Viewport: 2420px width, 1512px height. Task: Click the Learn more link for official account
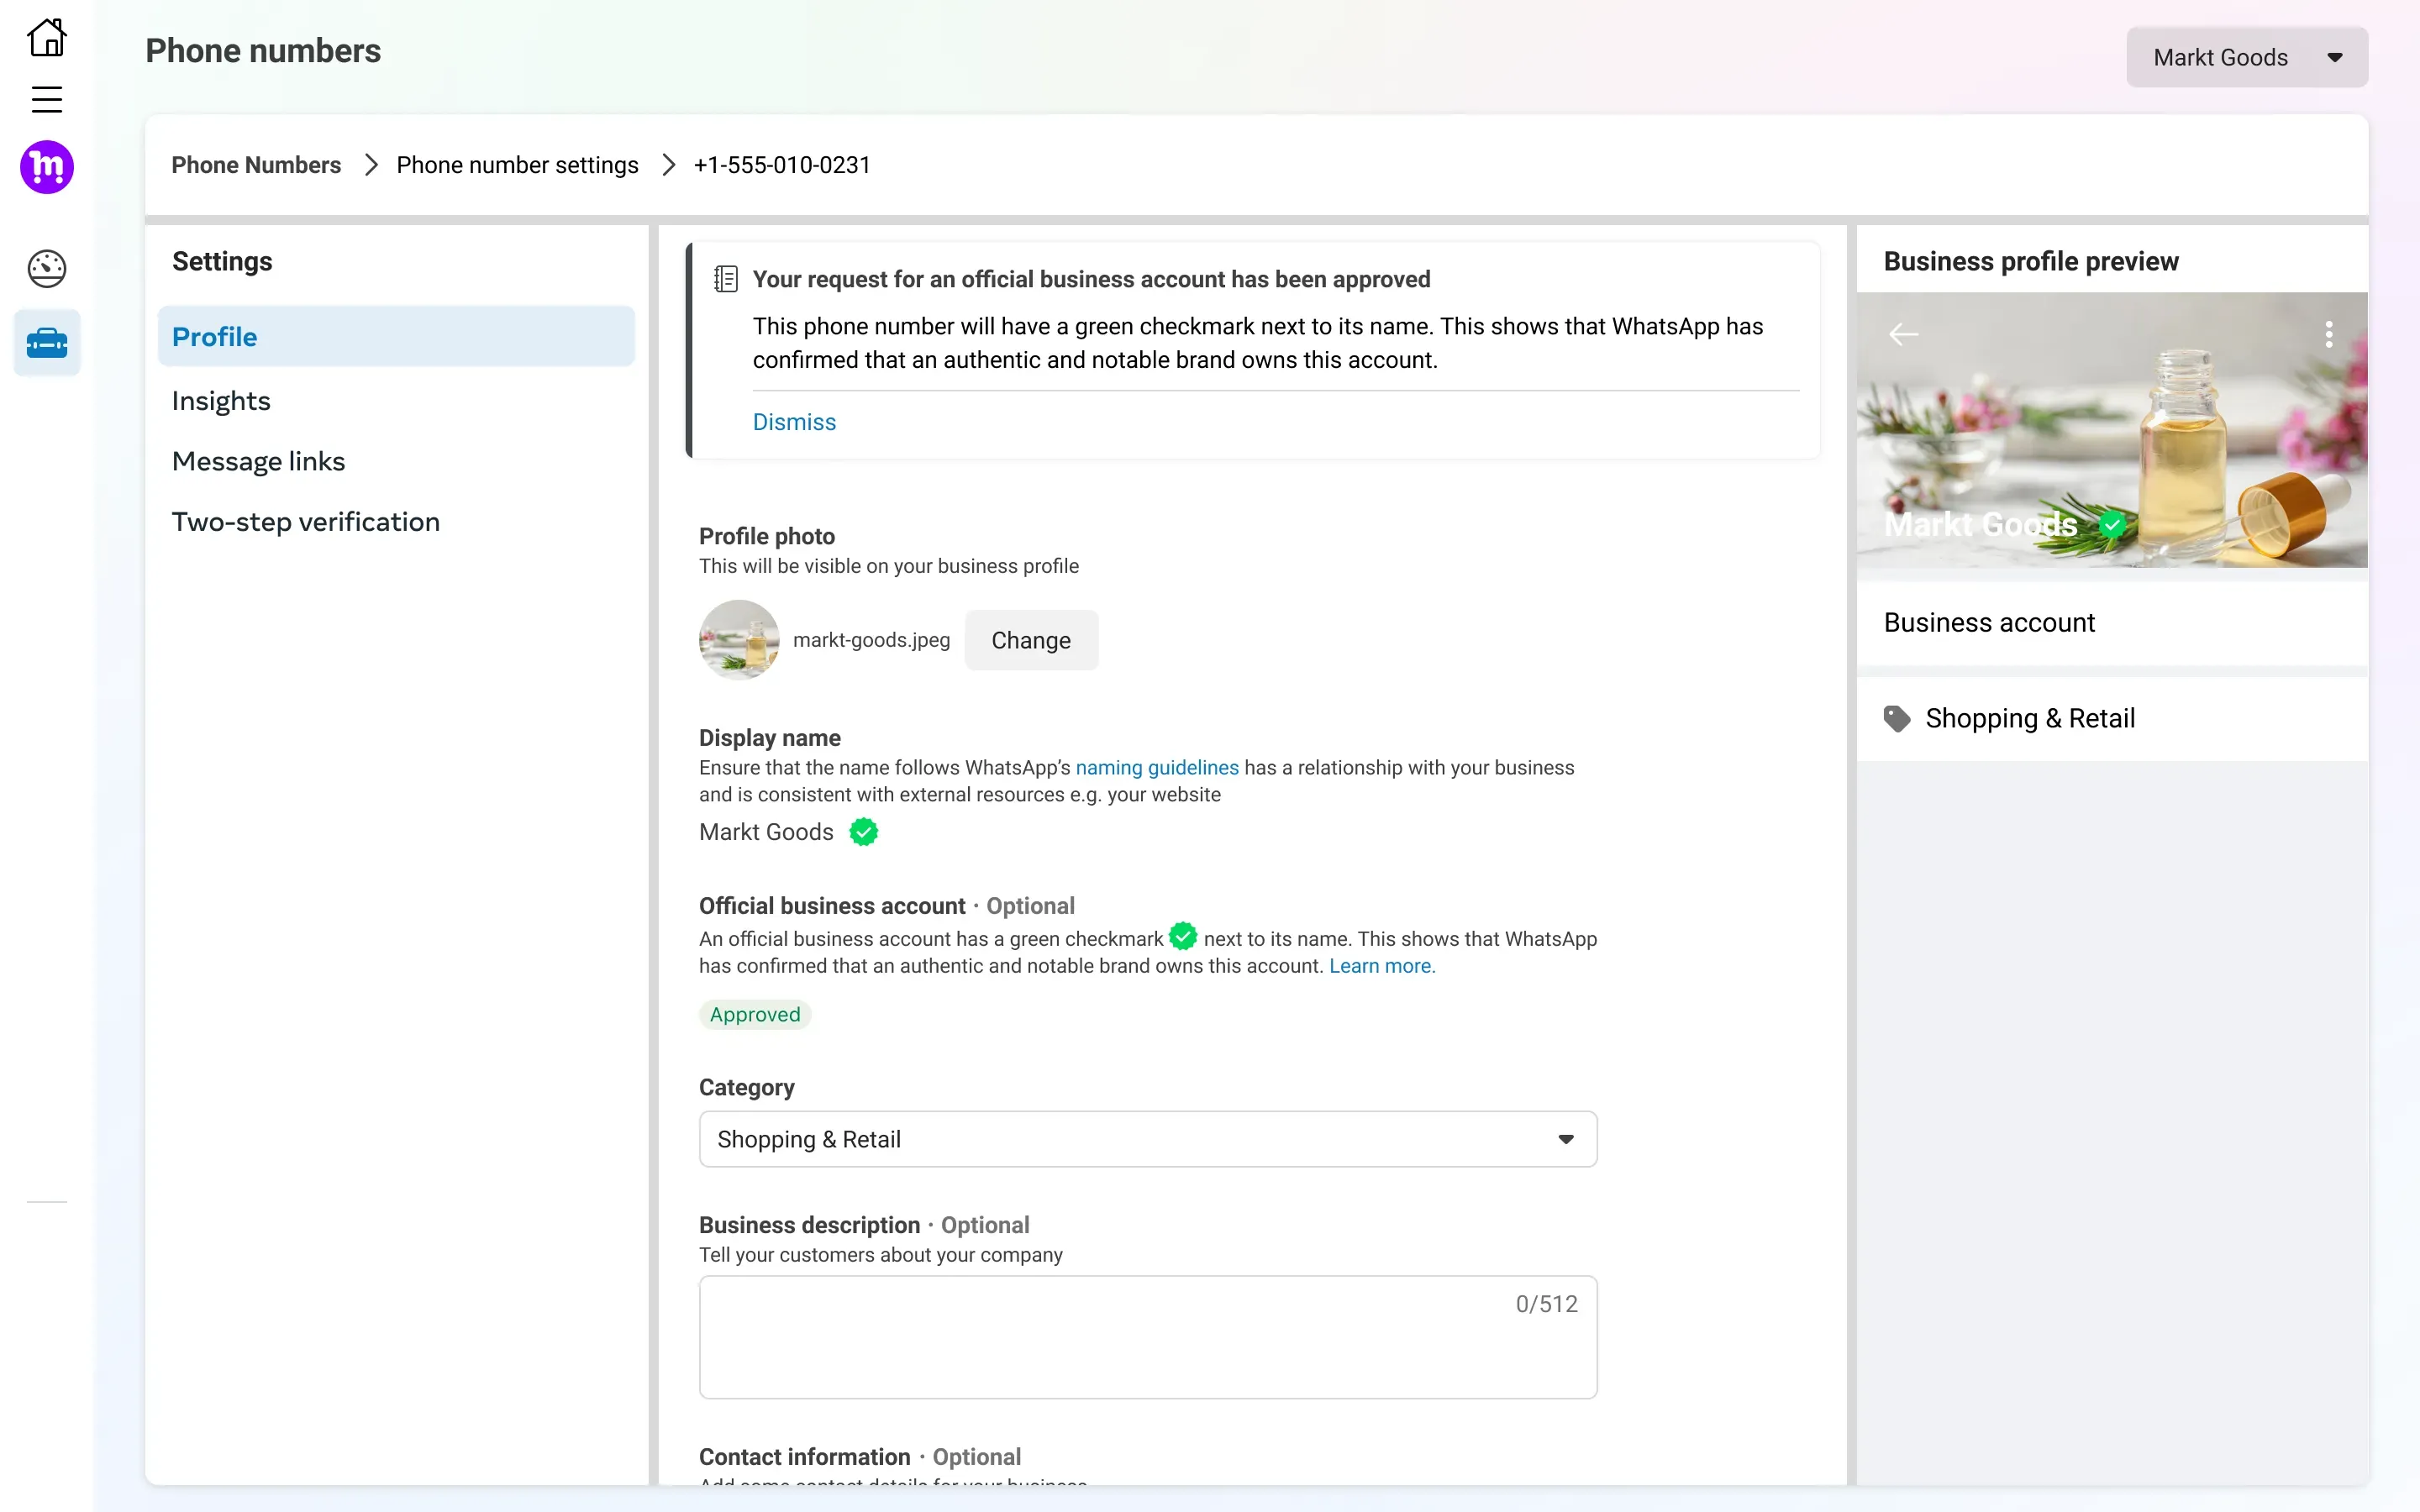coord(1380,965)
